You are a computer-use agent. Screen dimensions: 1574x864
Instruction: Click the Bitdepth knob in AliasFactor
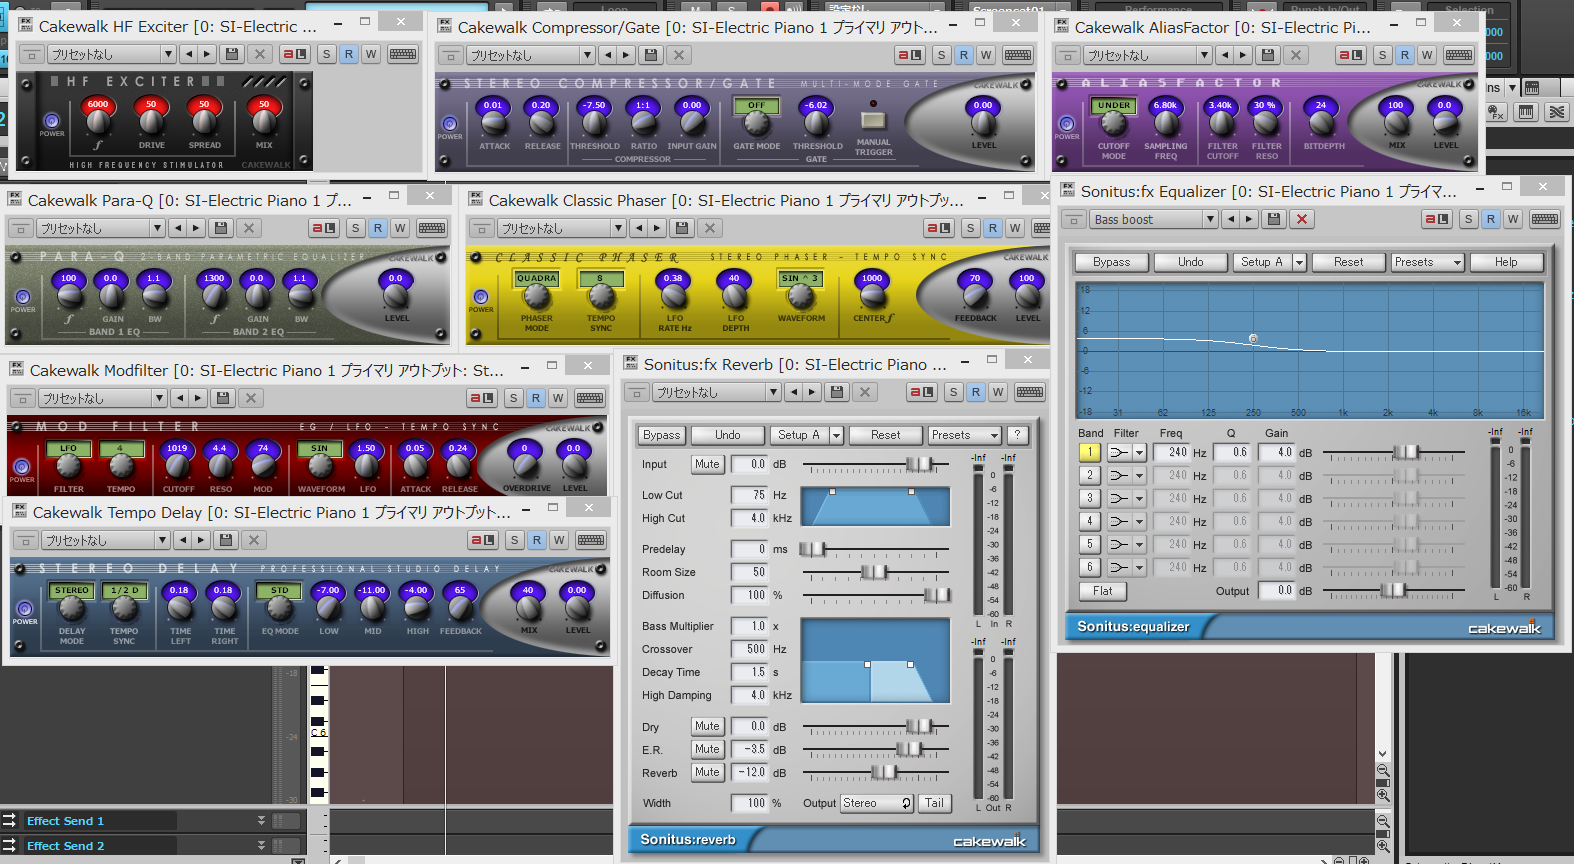[1322, 122]
